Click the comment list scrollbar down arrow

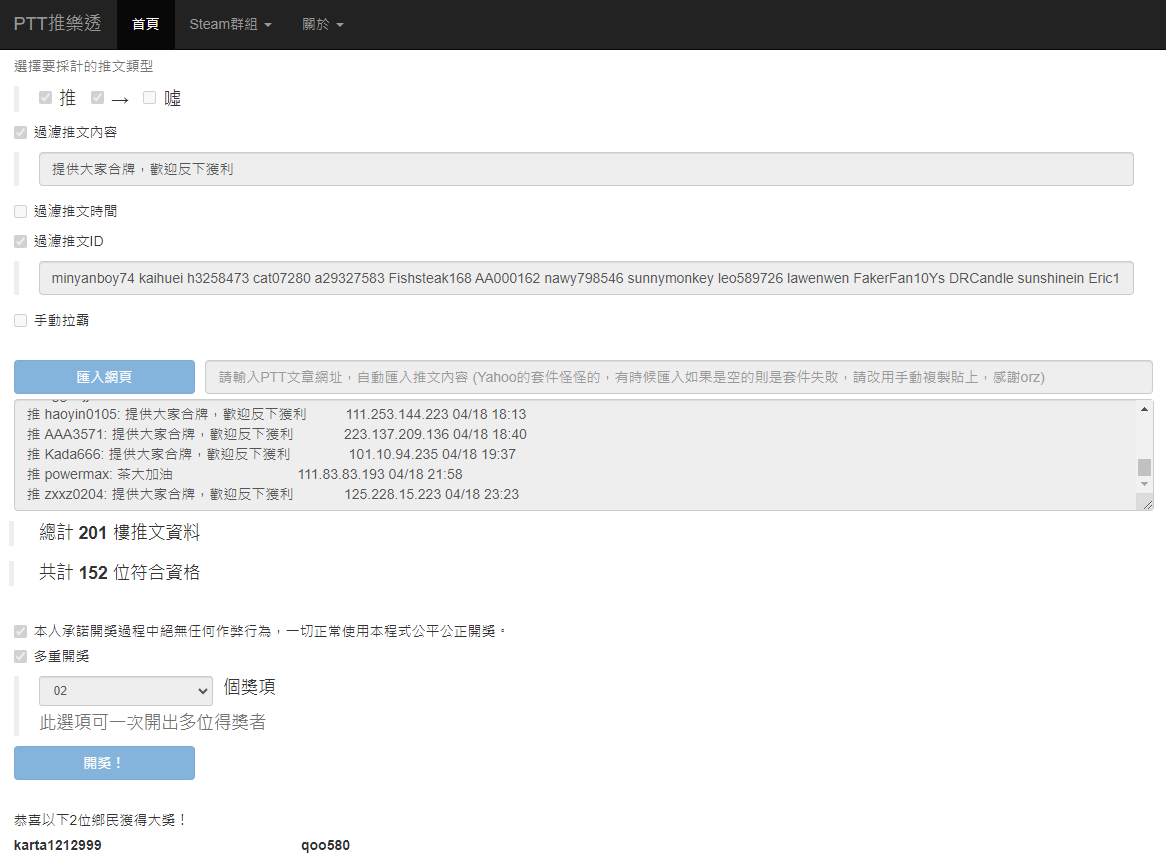(x=1144, y=484)
